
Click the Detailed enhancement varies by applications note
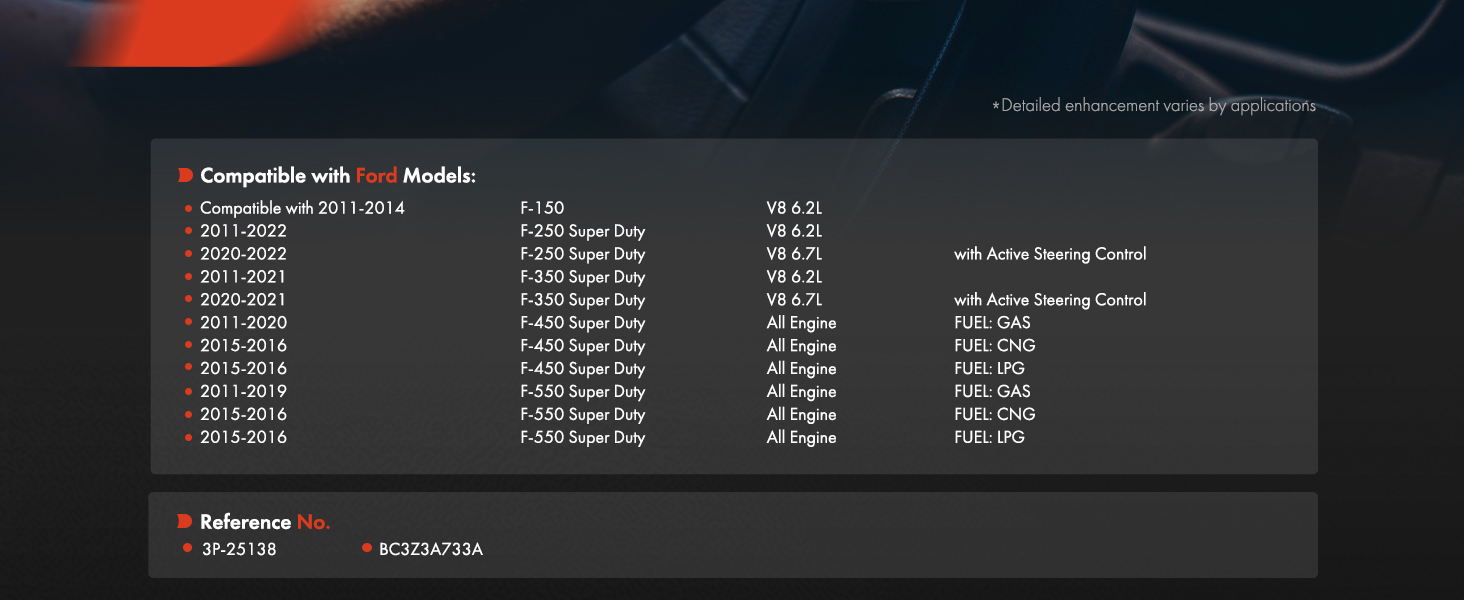1154,105
